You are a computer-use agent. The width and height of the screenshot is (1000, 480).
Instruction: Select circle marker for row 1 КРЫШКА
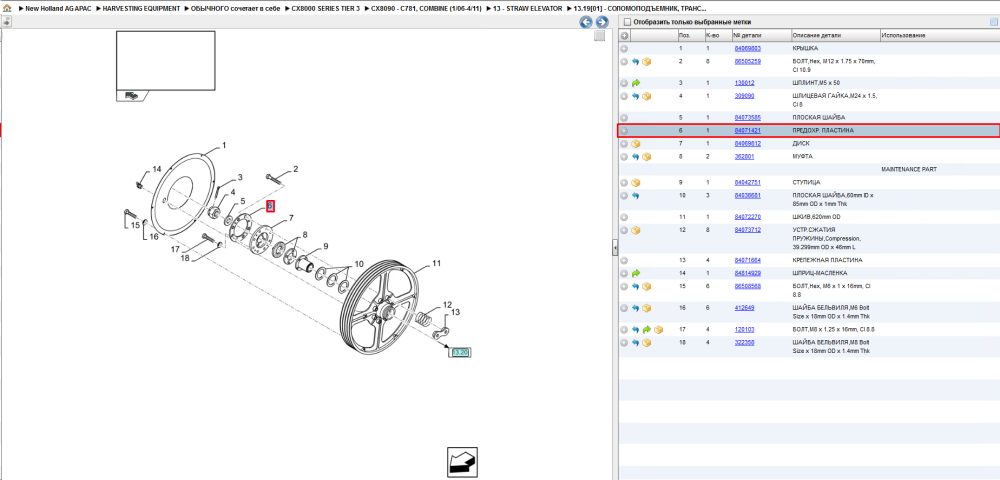pyautogui.click(x=624, y=48)
